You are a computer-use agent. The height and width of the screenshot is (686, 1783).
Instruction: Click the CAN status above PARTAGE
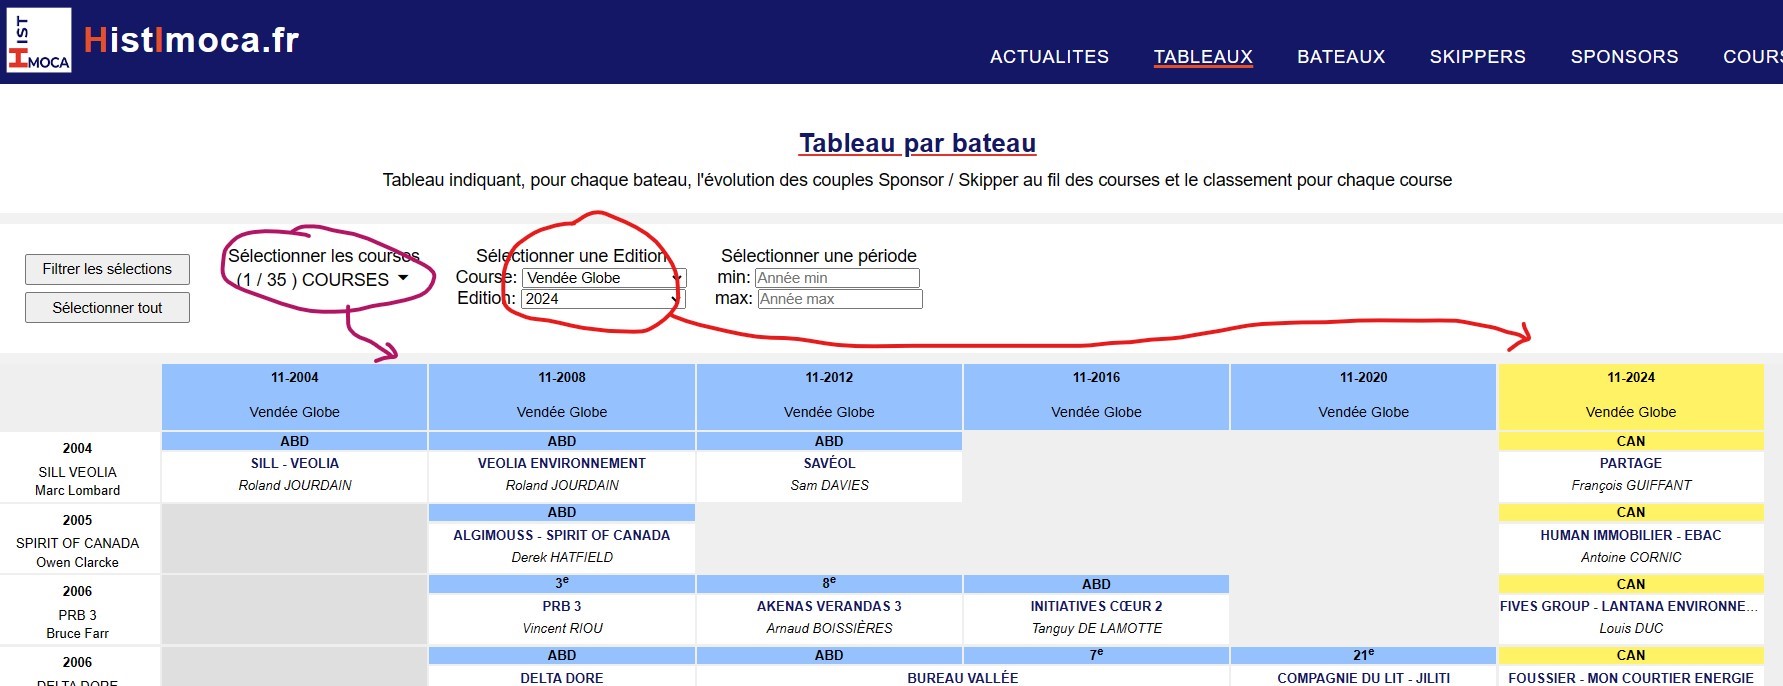click(x=1631, y=441)
